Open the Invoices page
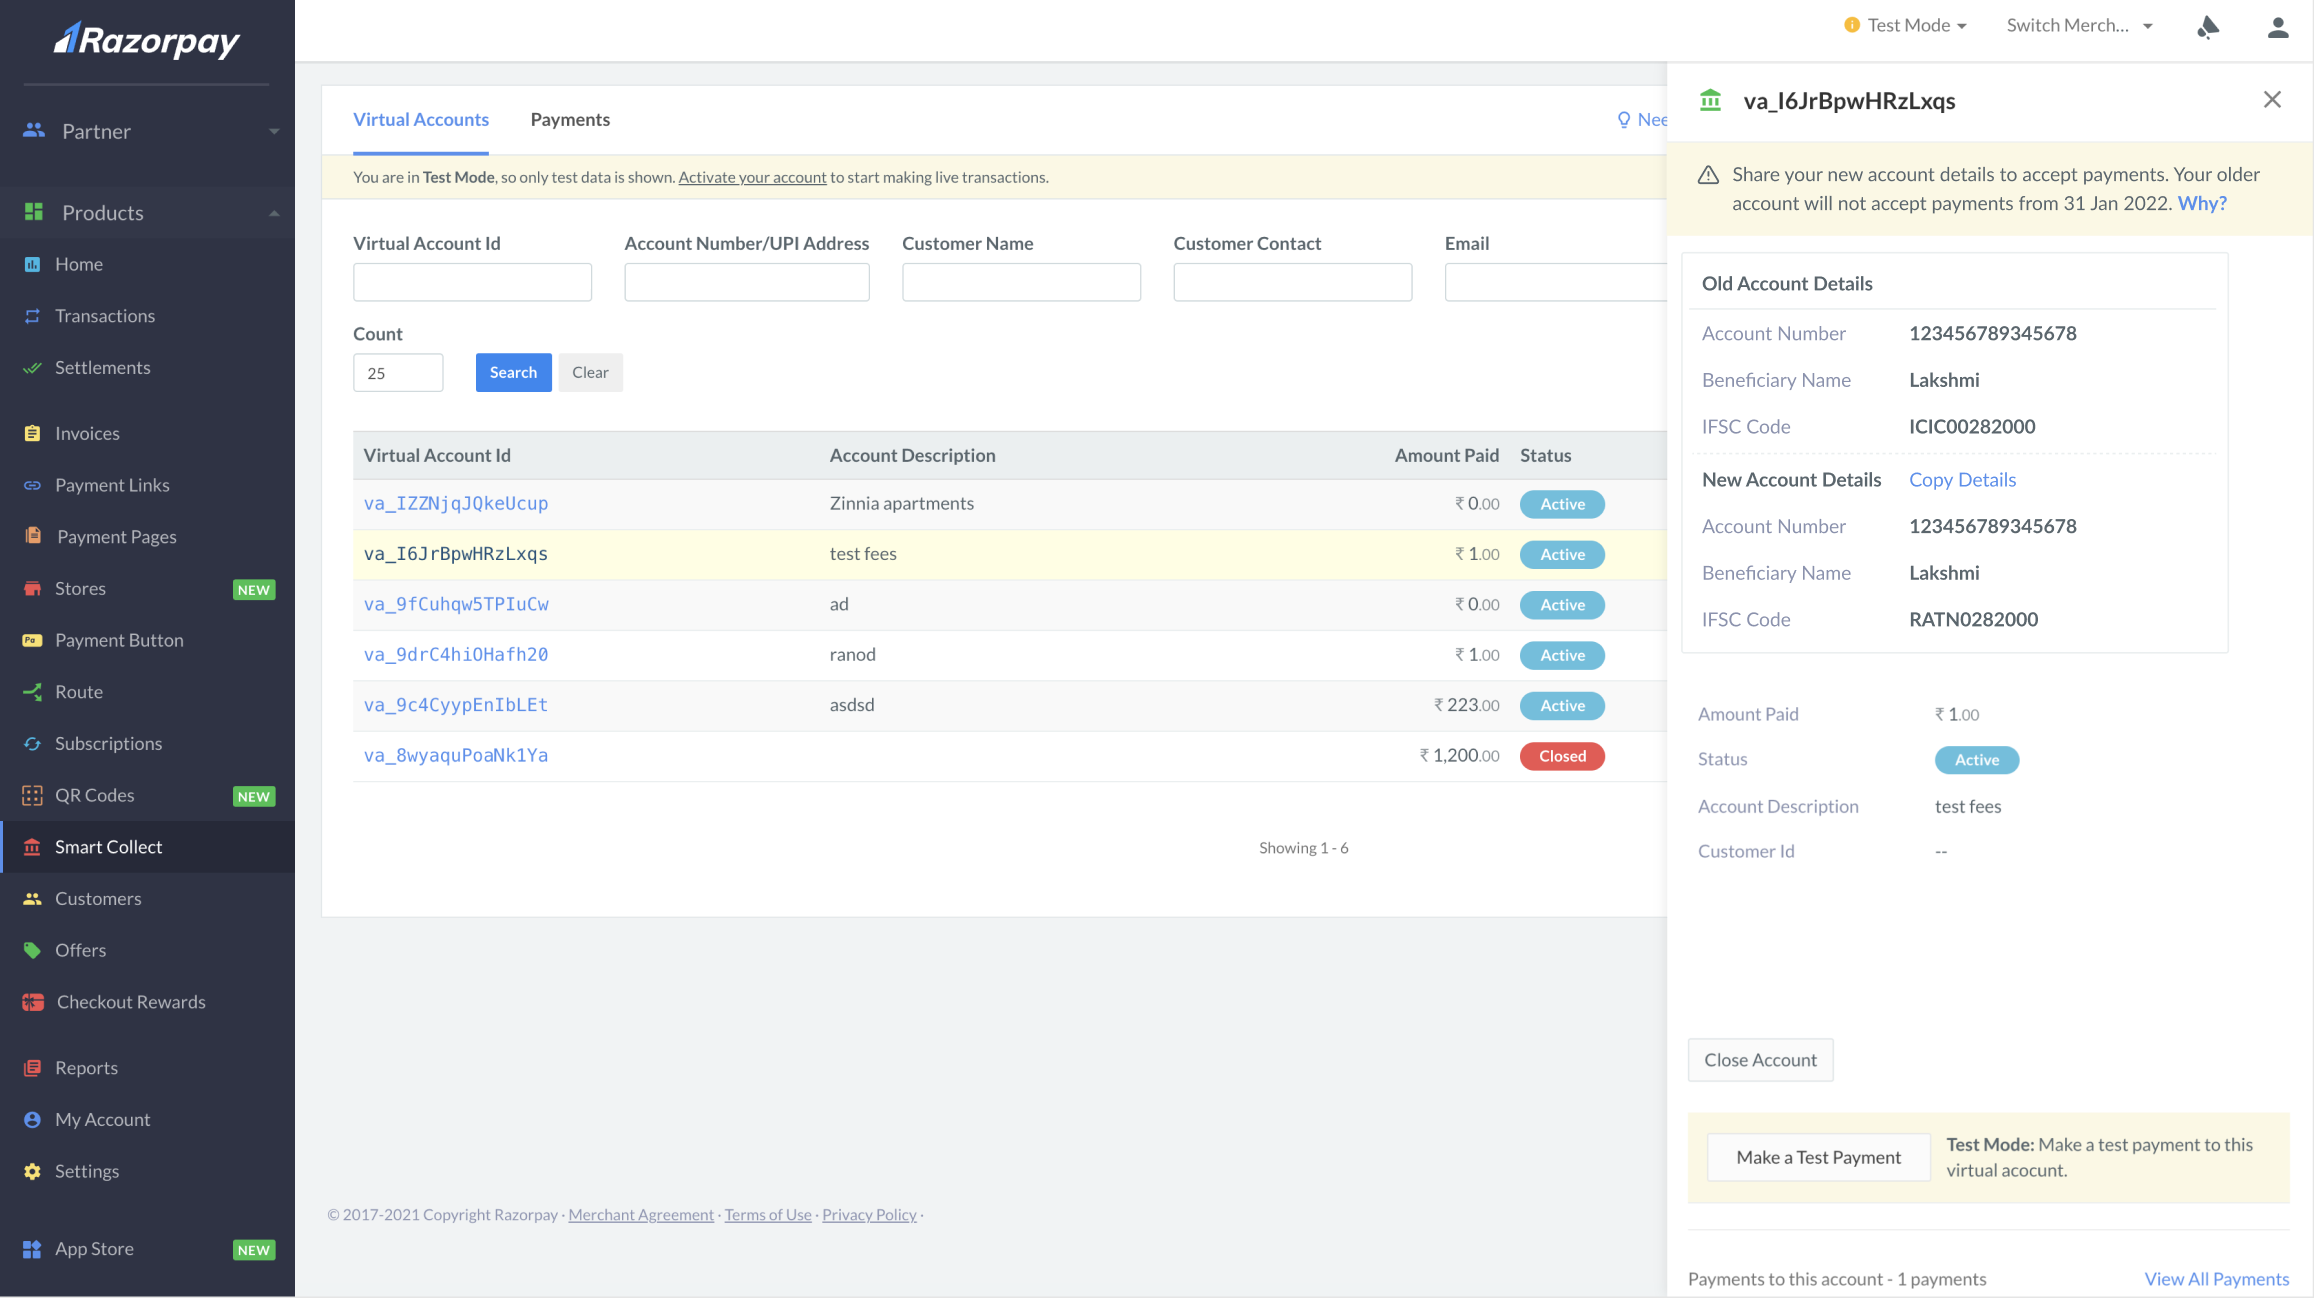The height and width of the screenshot is (1298, 2314). click(x=86, y=433)
